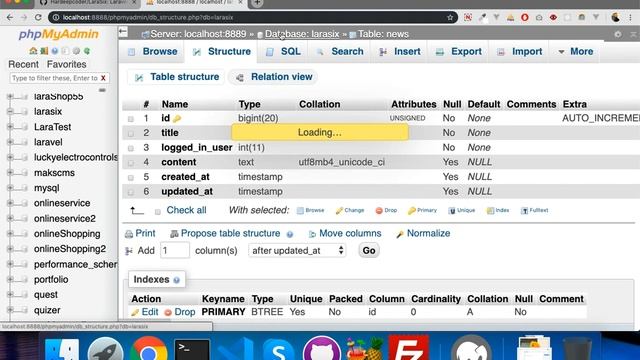Select checkbox for created_at column
The image size is (640, 360).
[x=131, y=178]
